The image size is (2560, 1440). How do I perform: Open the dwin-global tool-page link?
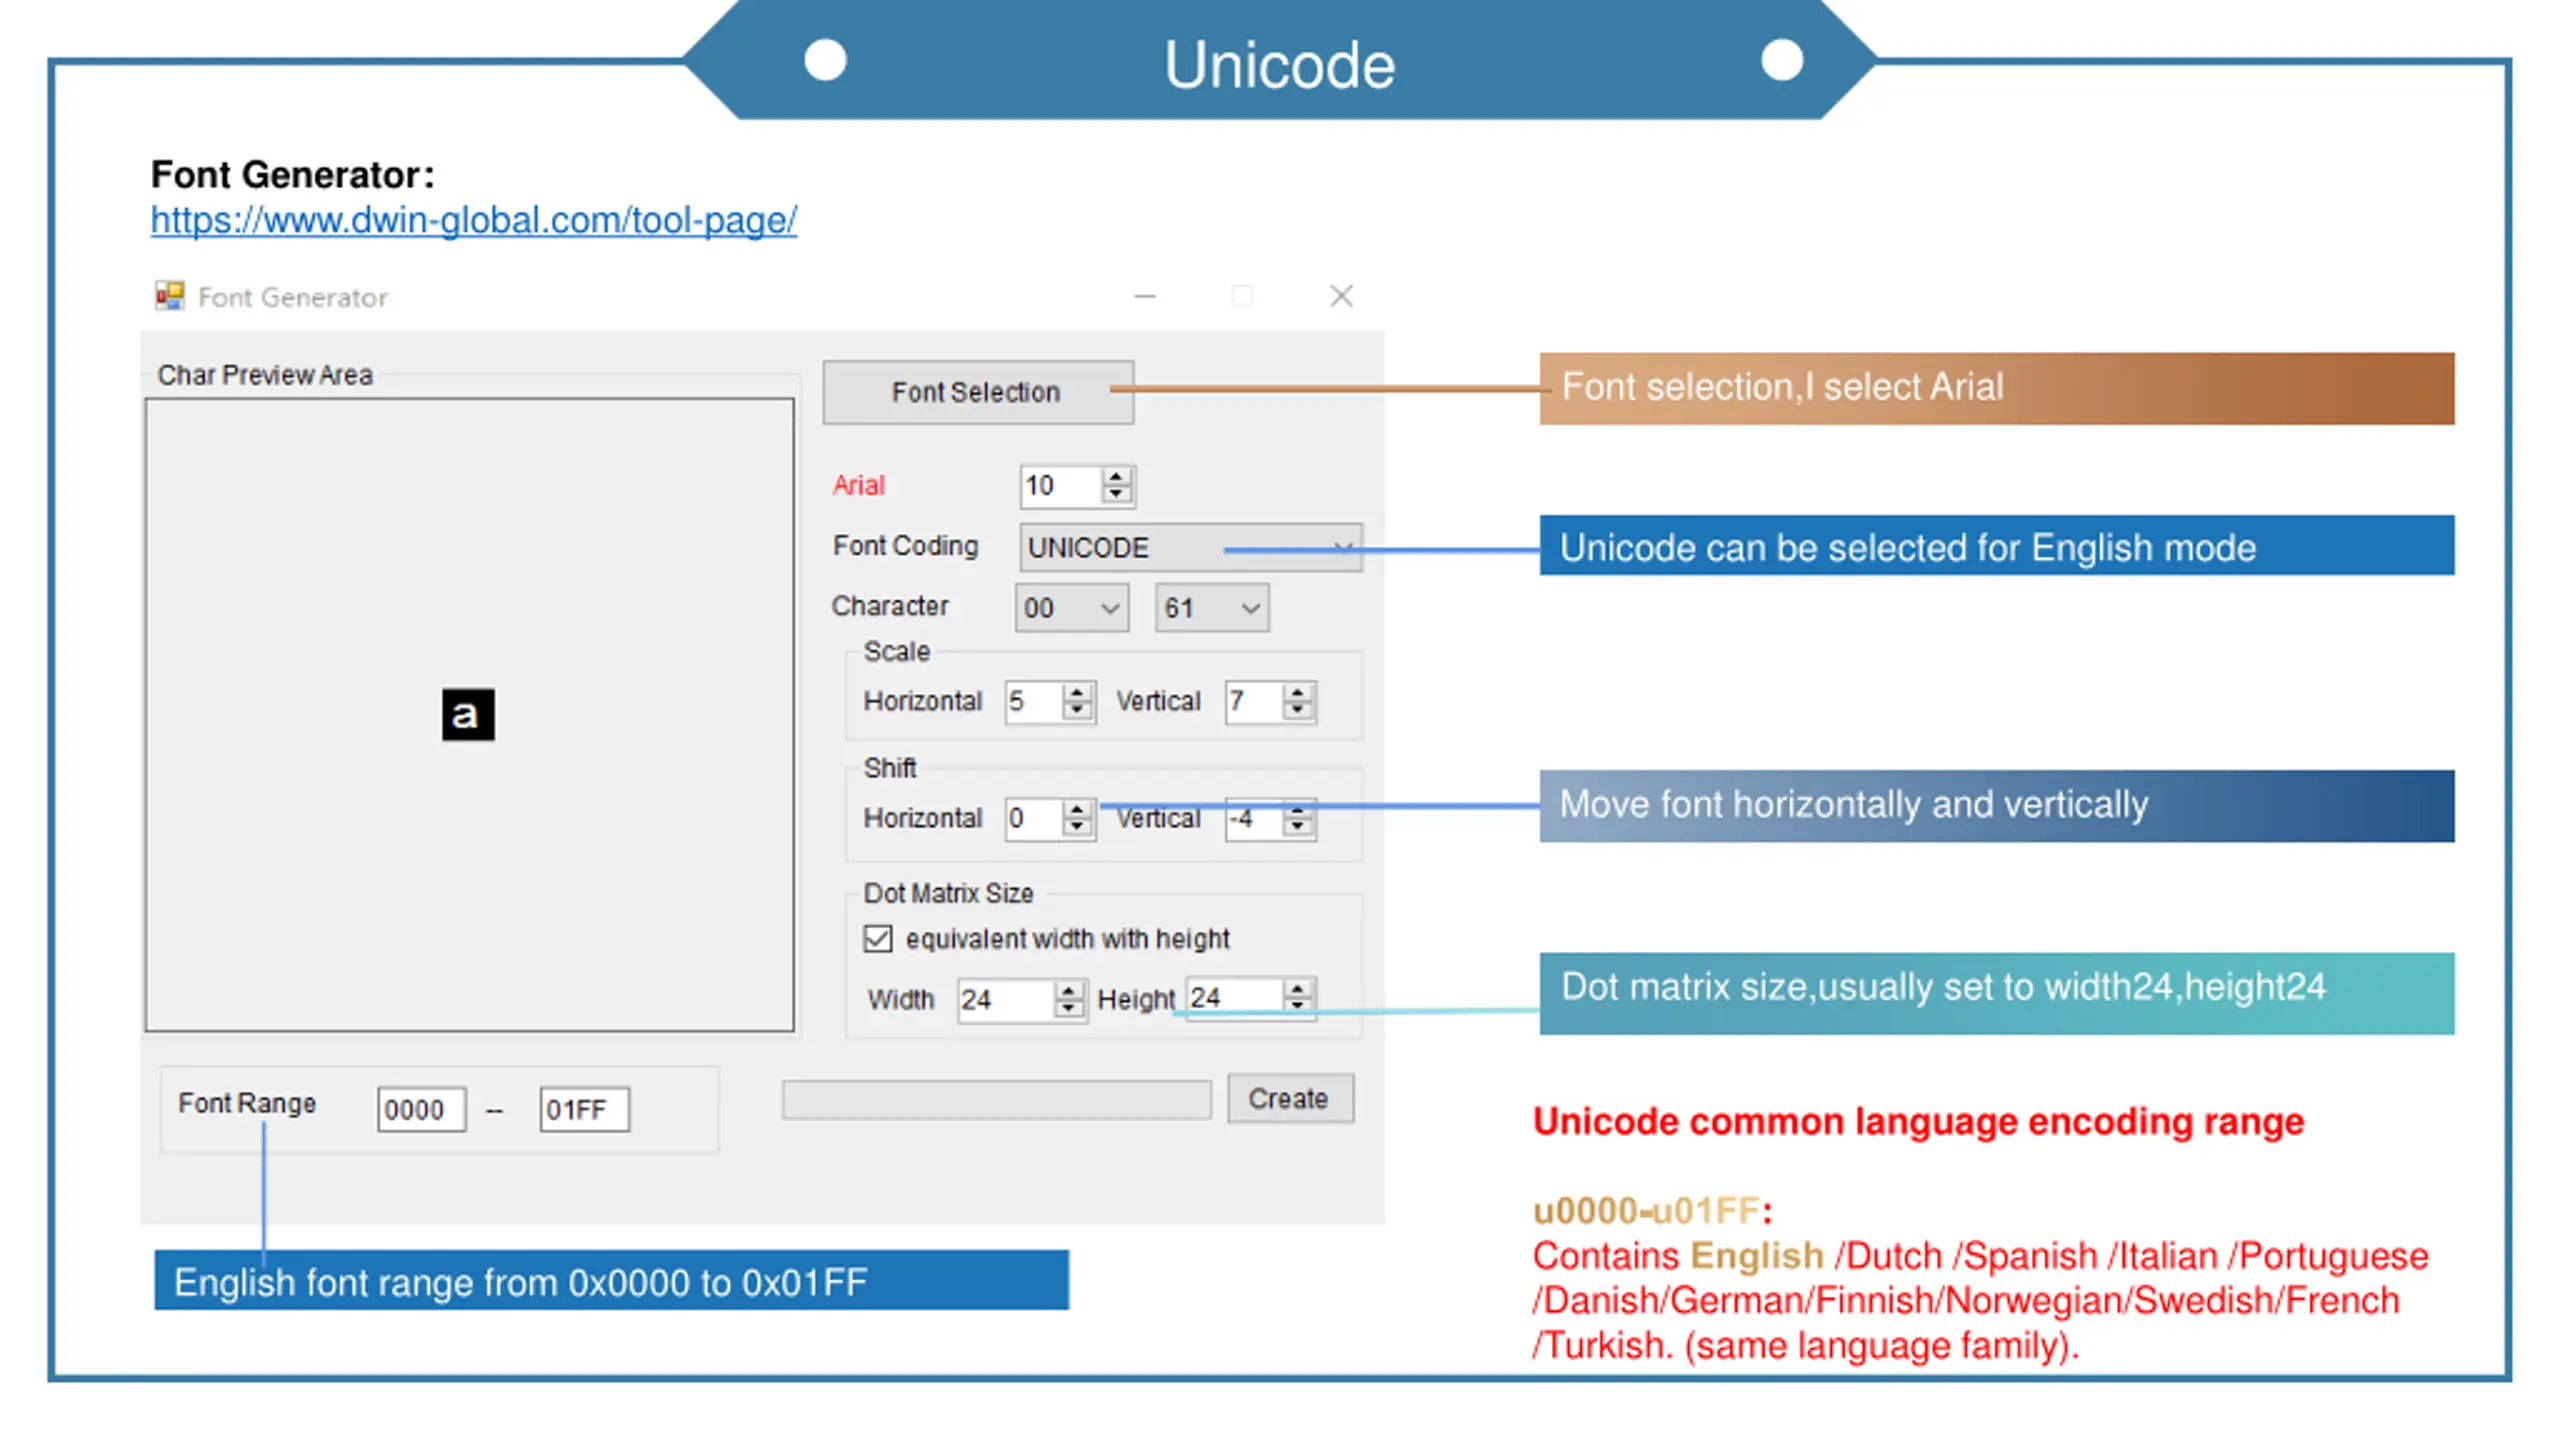point(473,220)
